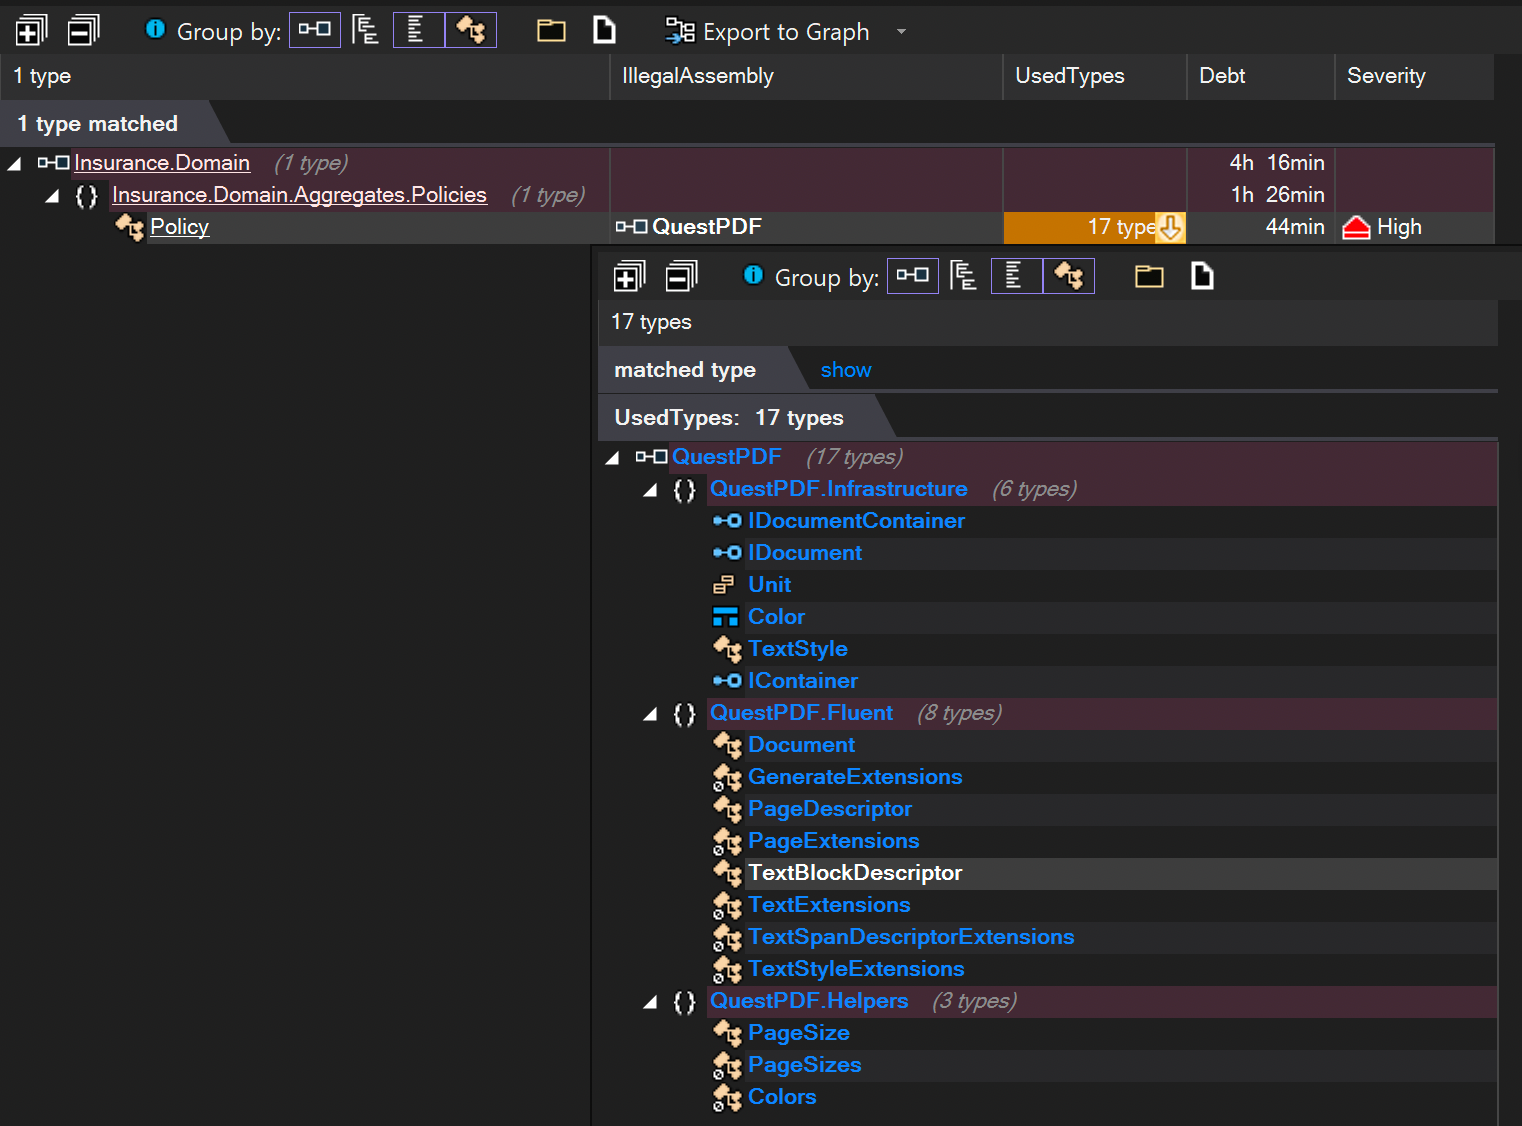1522x1126 pixels.
Task: Click the 'show' link beside matched type
Action: point(846,370)
